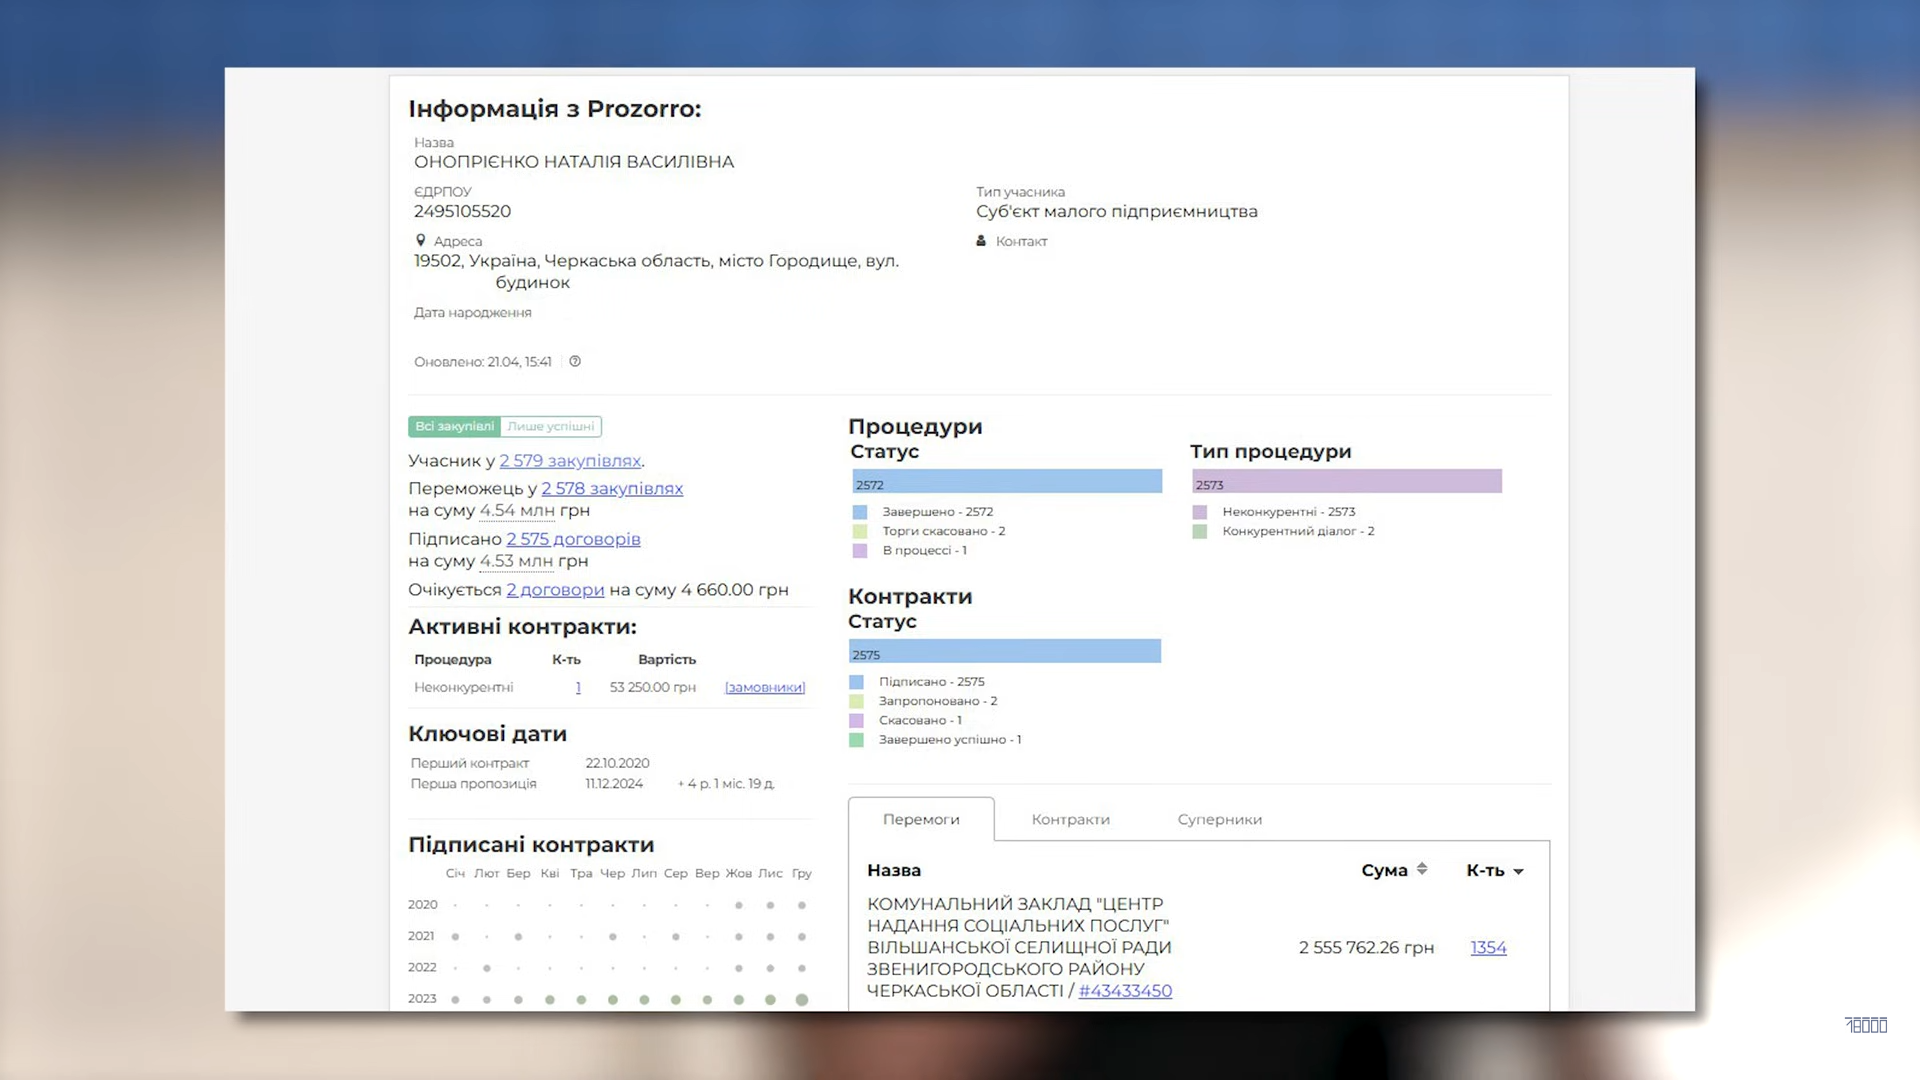Click the замовники link in active contracts
Screen dimensions: 1920x1080
[x=765, y=688]
